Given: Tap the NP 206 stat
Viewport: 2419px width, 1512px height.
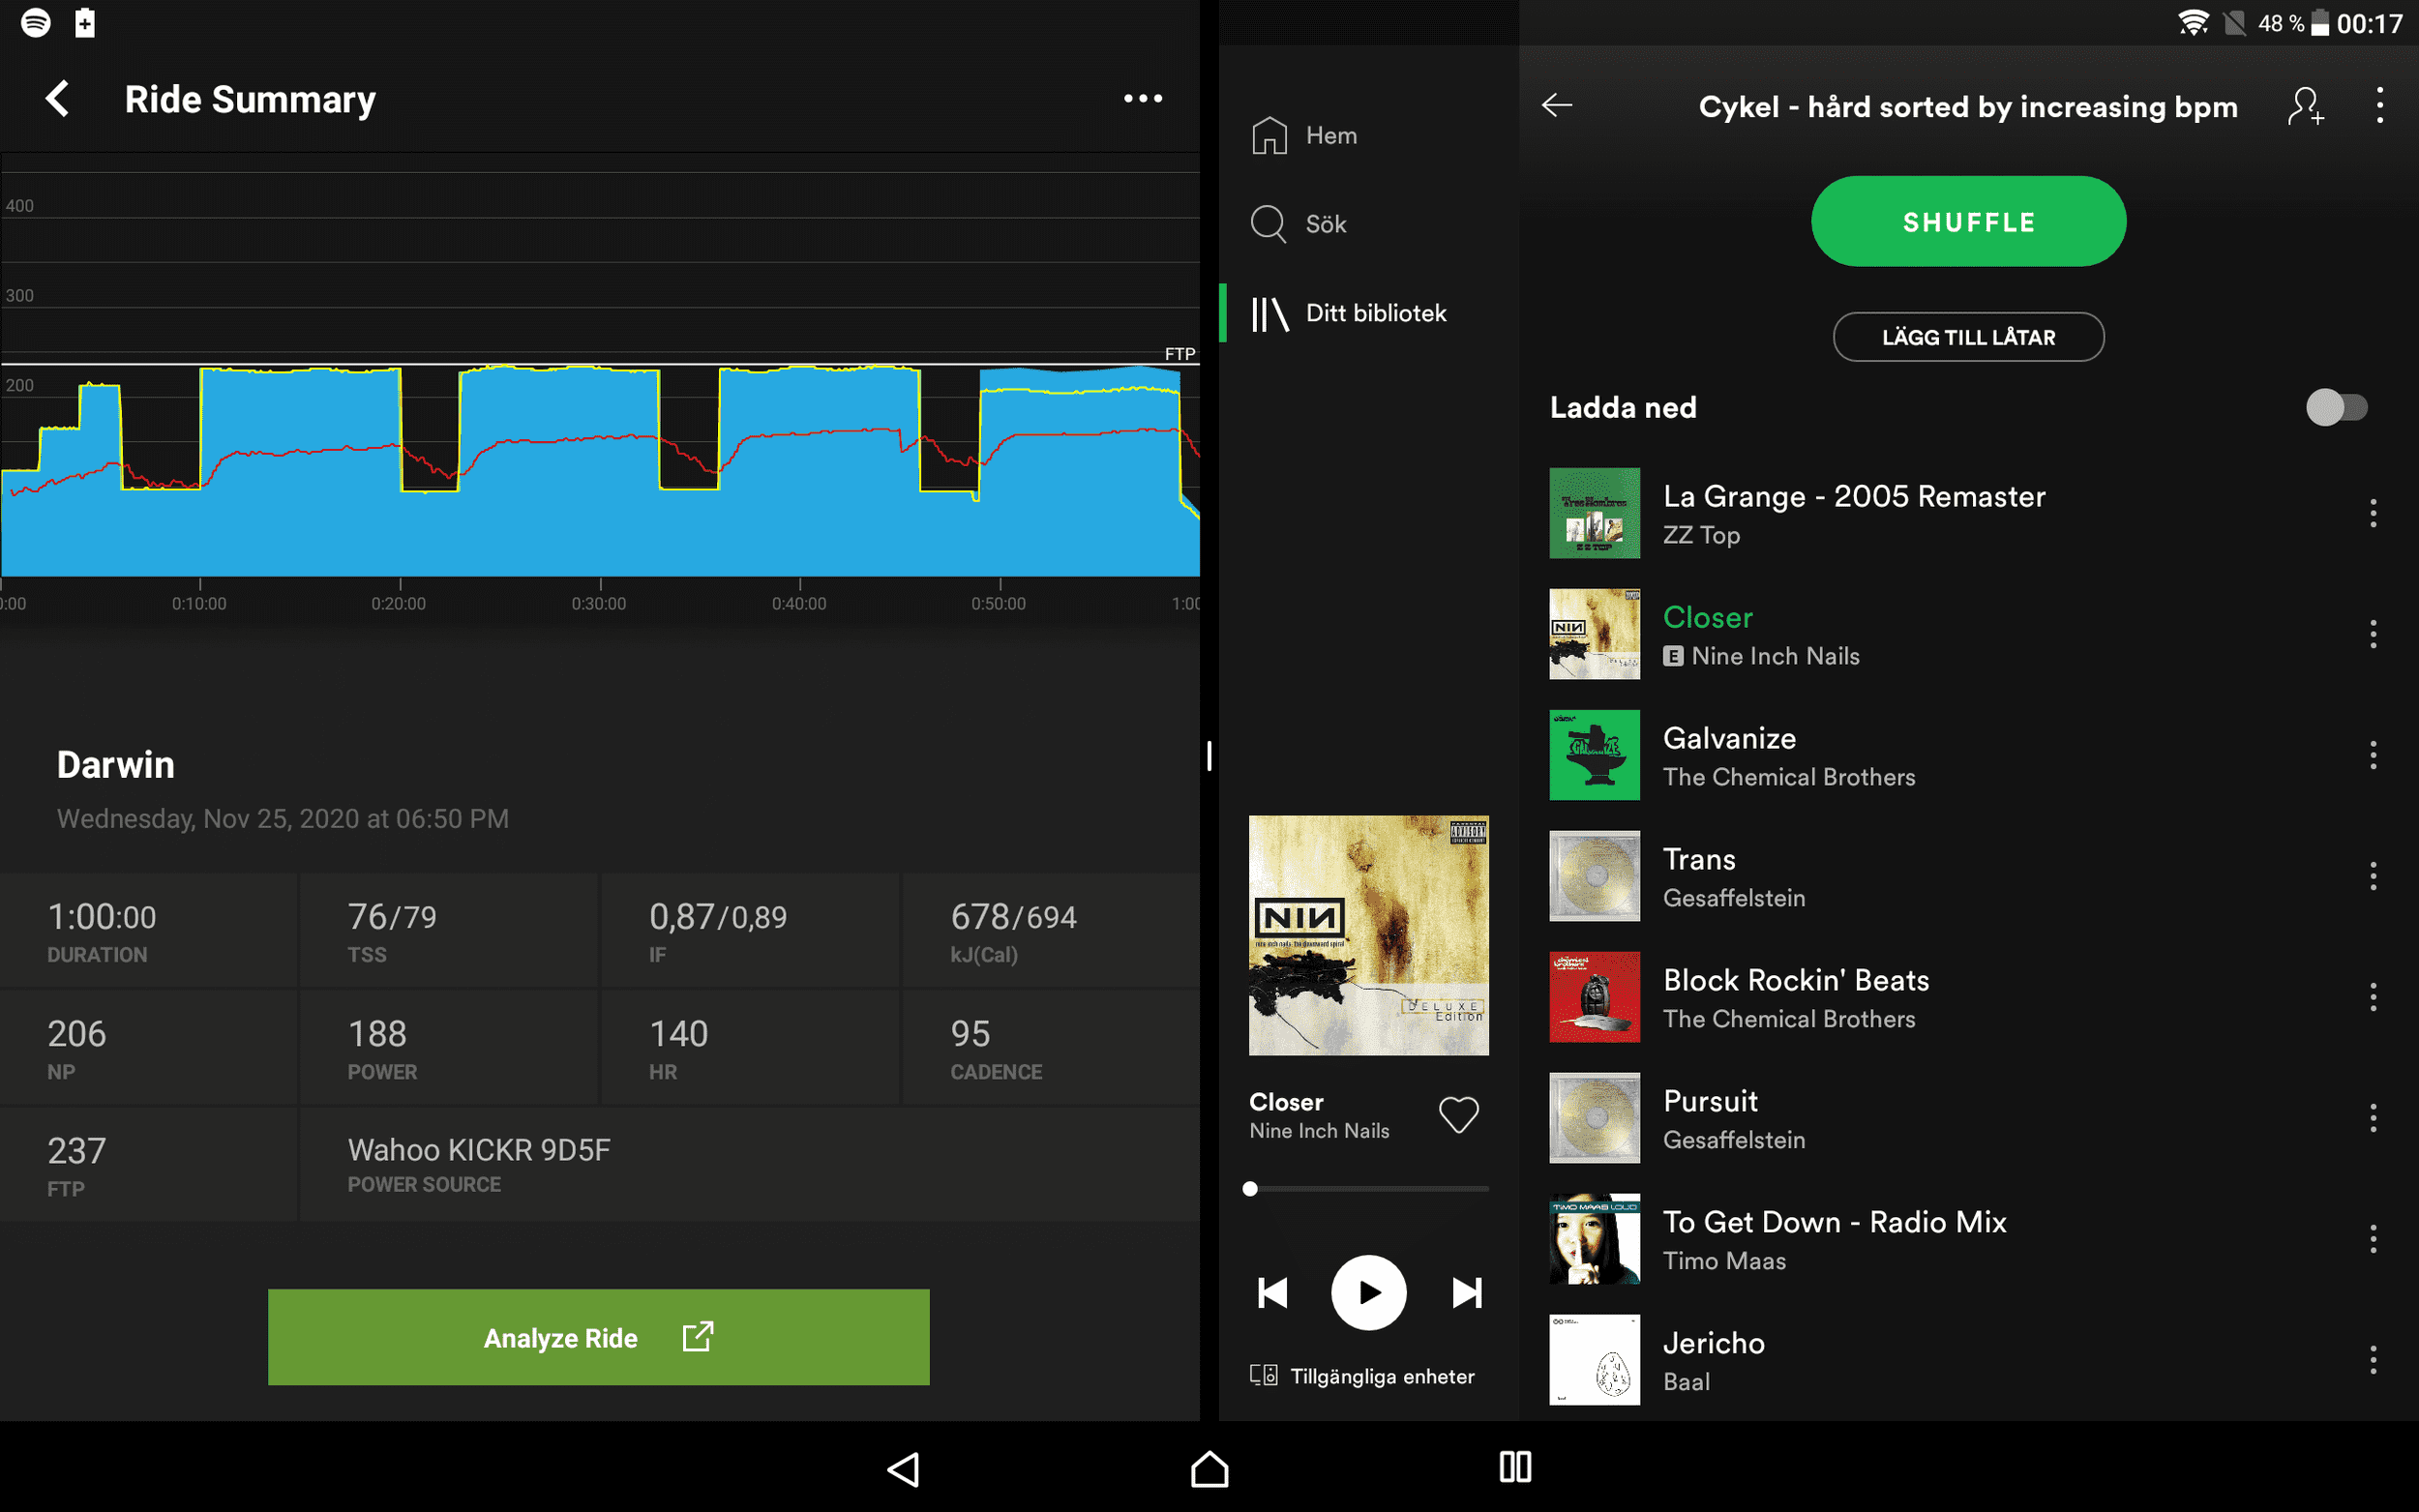Looking at the screenshot, I should (149, 1048).
